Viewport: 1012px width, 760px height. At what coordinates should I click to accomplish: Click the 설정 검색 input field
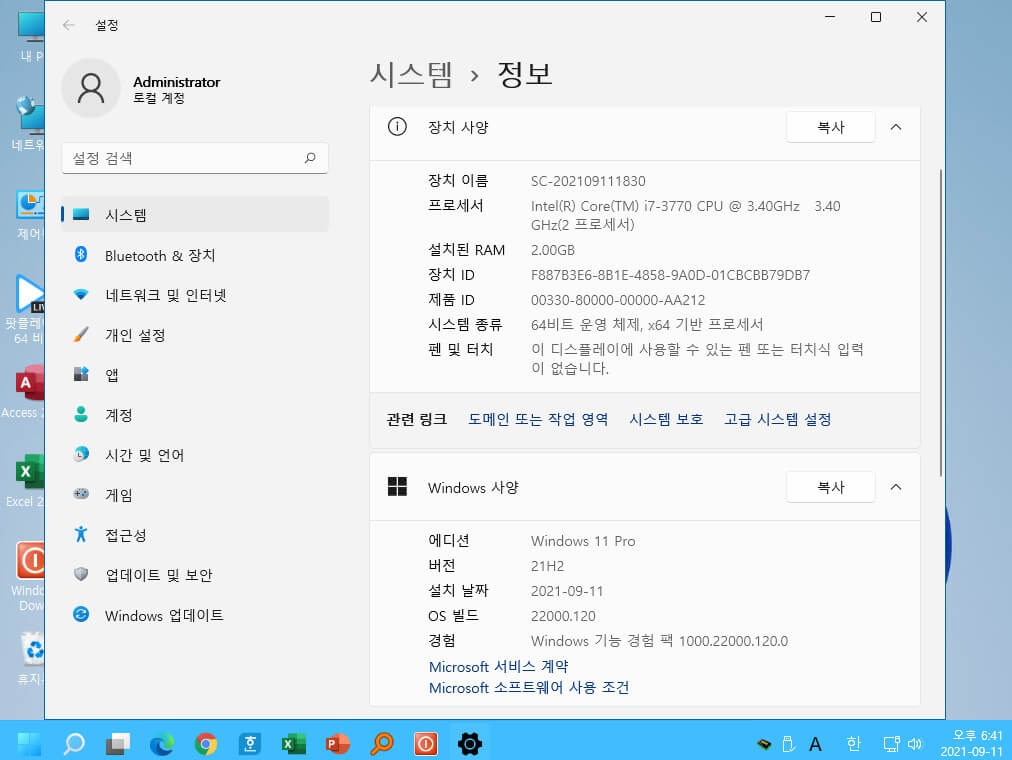pos(195,158)
